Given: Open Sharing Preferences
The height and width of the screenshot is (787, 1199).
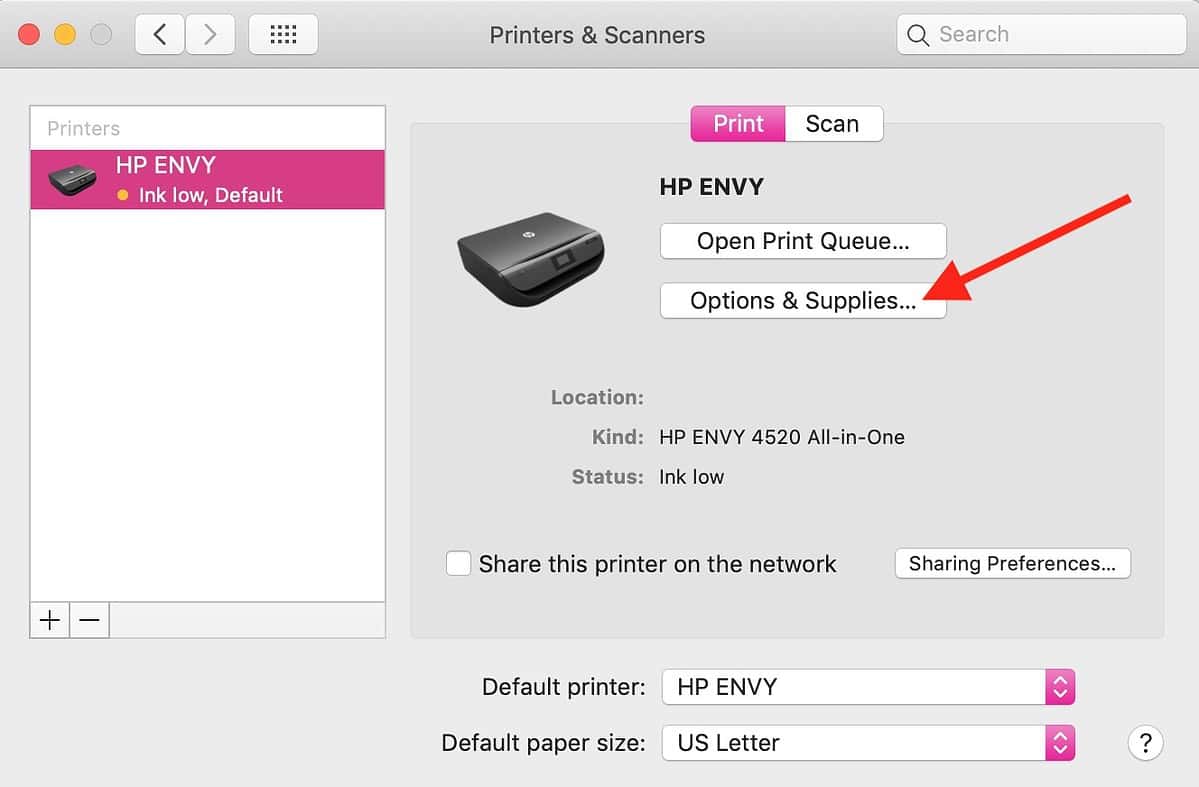Looking at the screenshot, I should [x=1012, y=563].
